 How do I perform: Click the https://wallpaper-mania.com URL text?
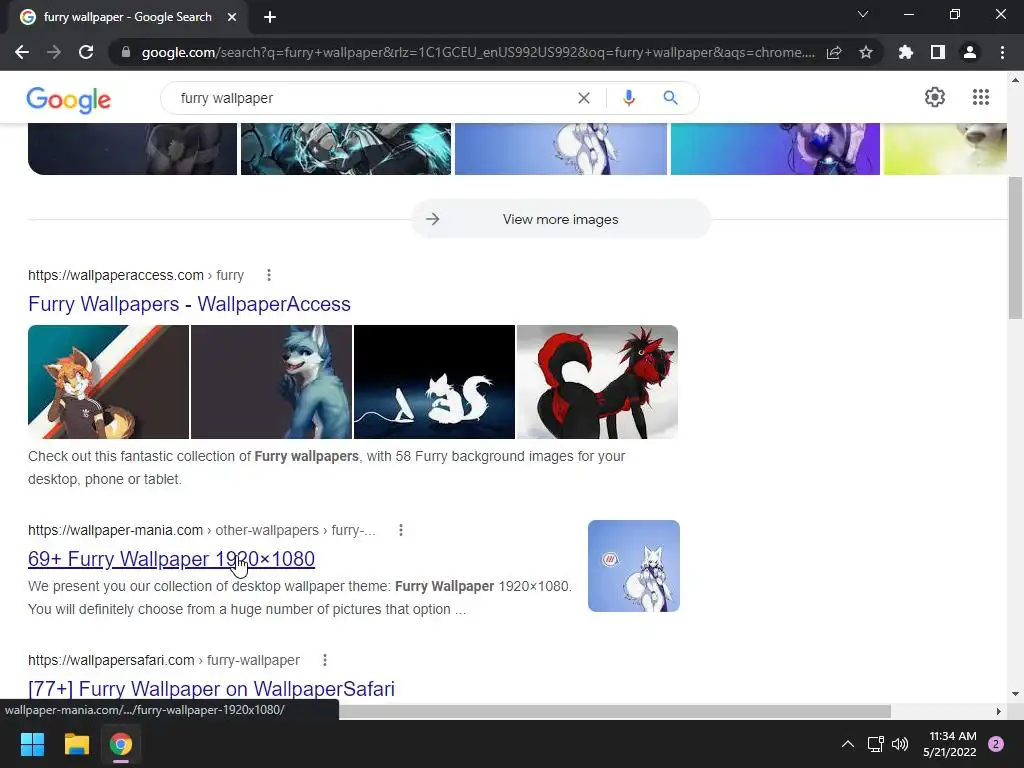(x=115, y=530)
